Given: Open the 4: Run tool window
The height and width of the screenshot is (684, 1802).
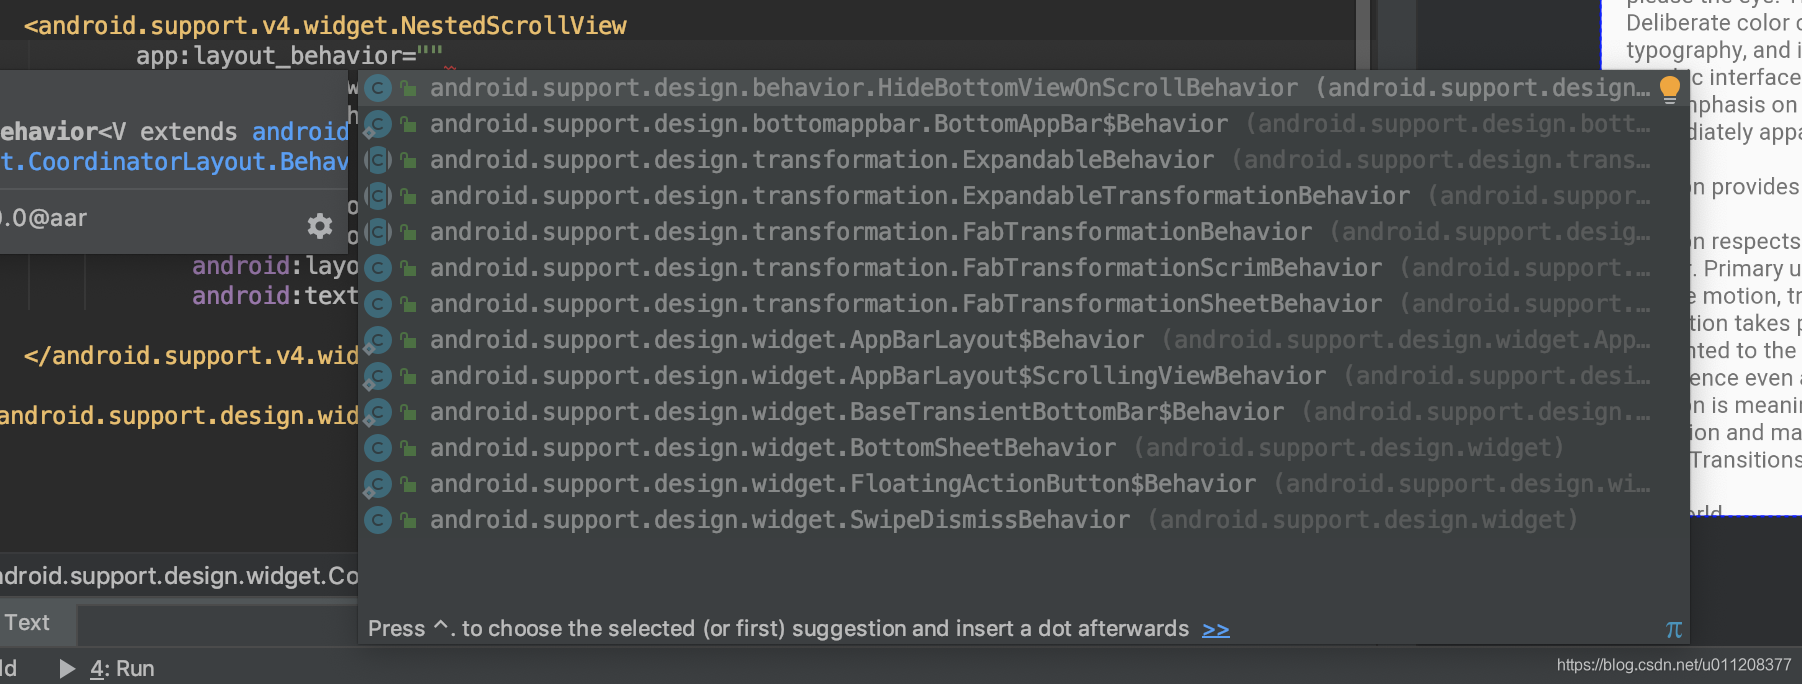Looking at the screenshot, I should coord(122,668).
